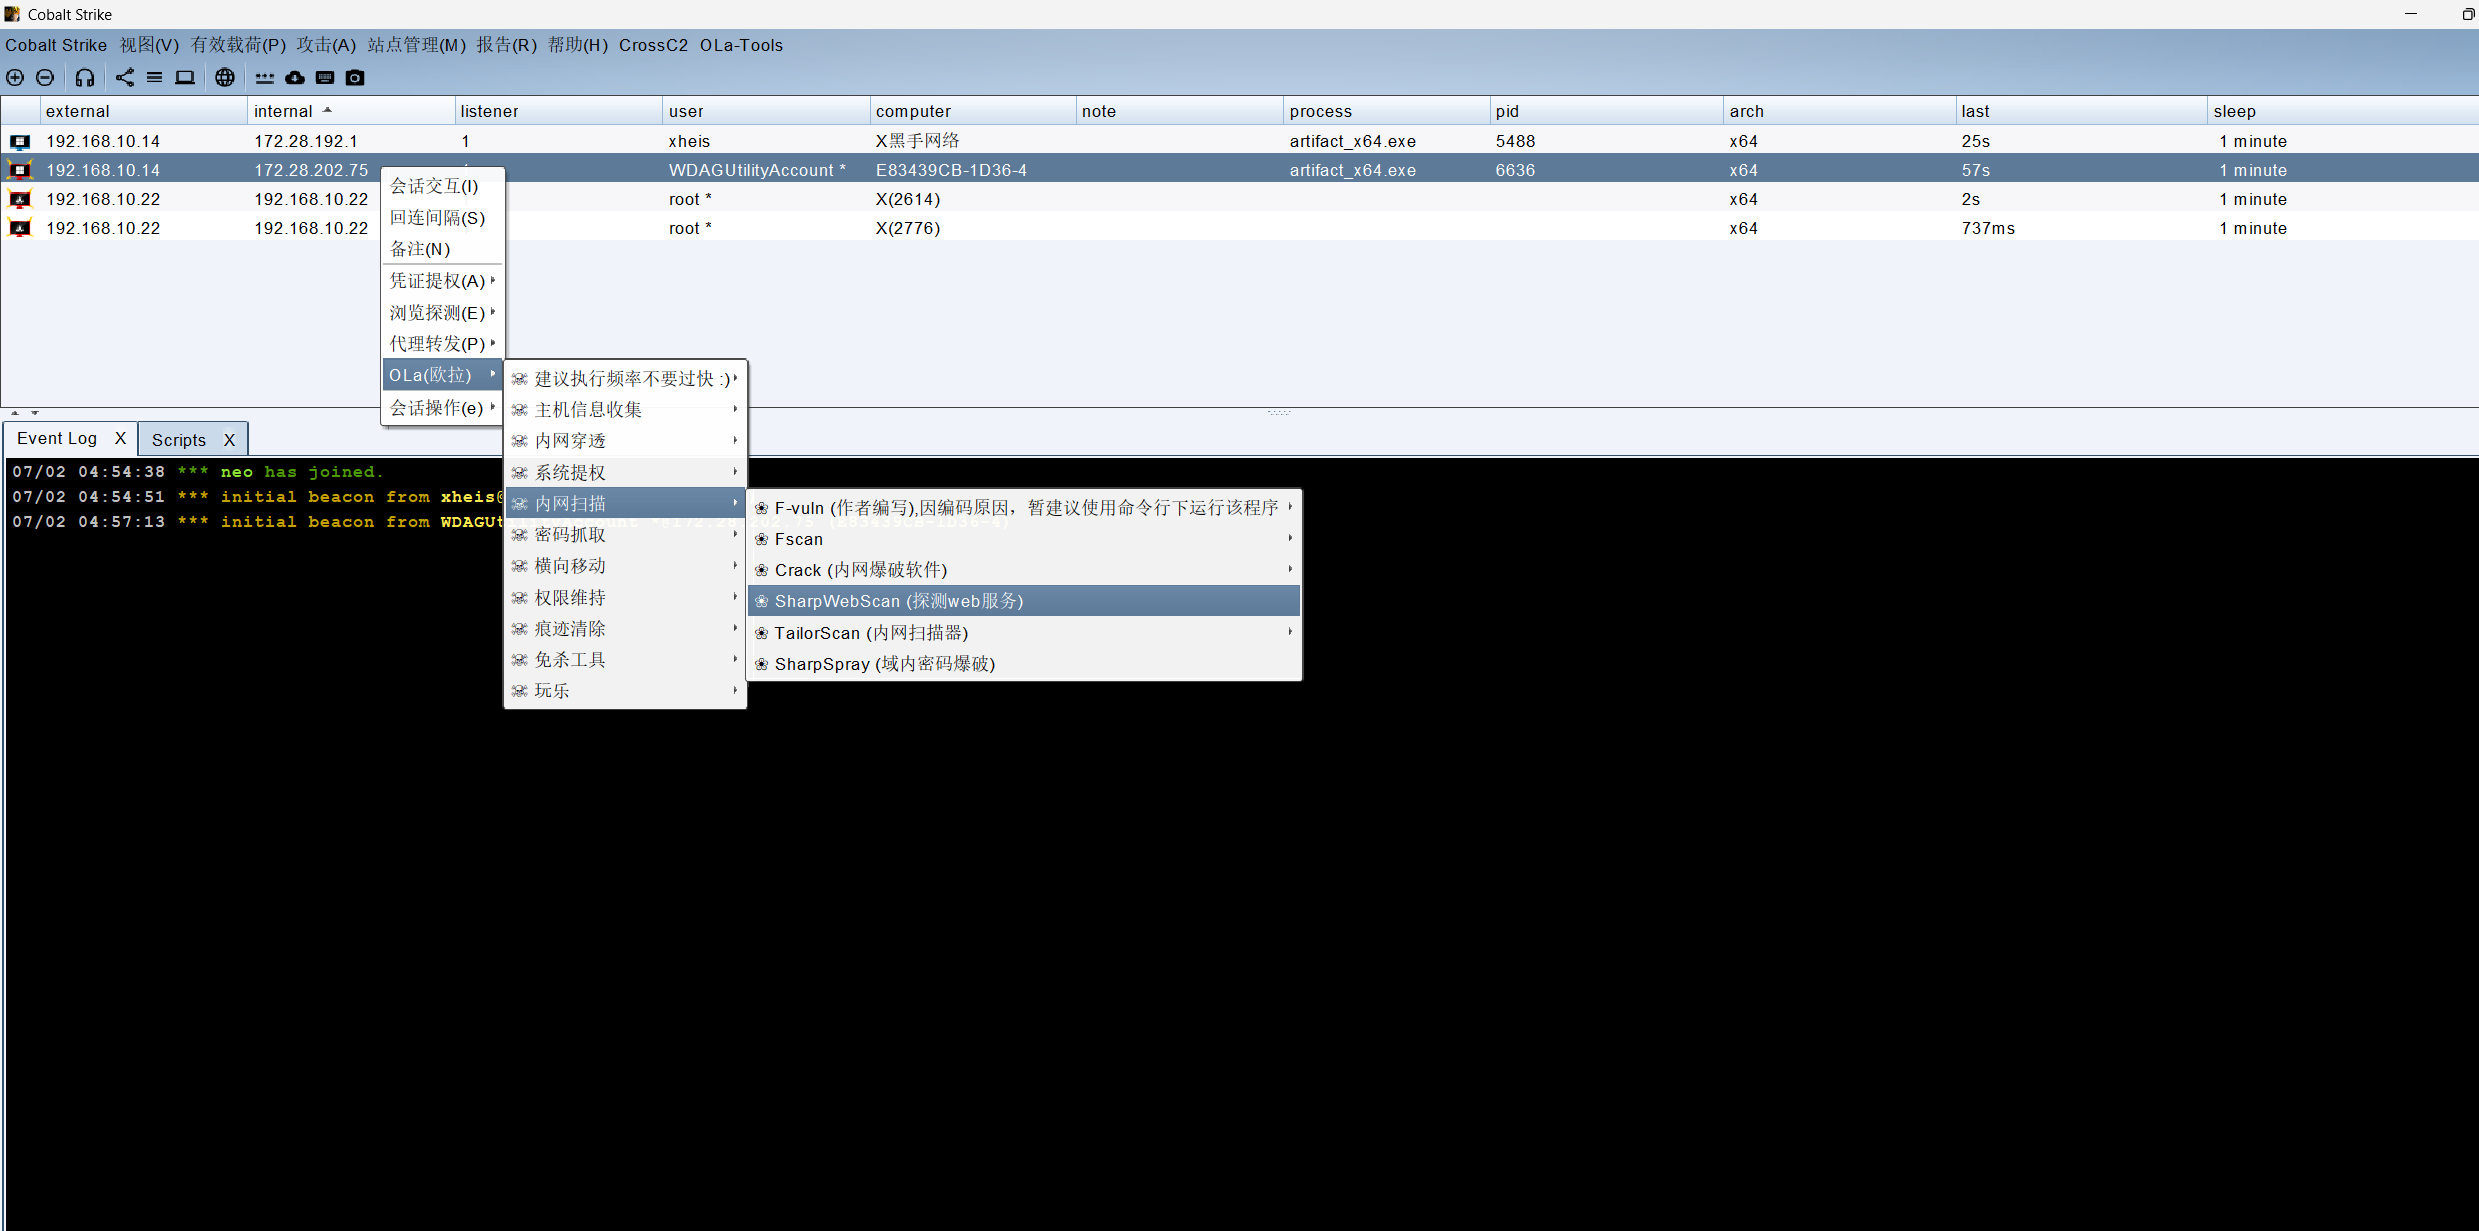The width and height of the screenshot is (2479, 1231).
Task: Click beacon icon for X(2776) row
Action: [20, 228]
